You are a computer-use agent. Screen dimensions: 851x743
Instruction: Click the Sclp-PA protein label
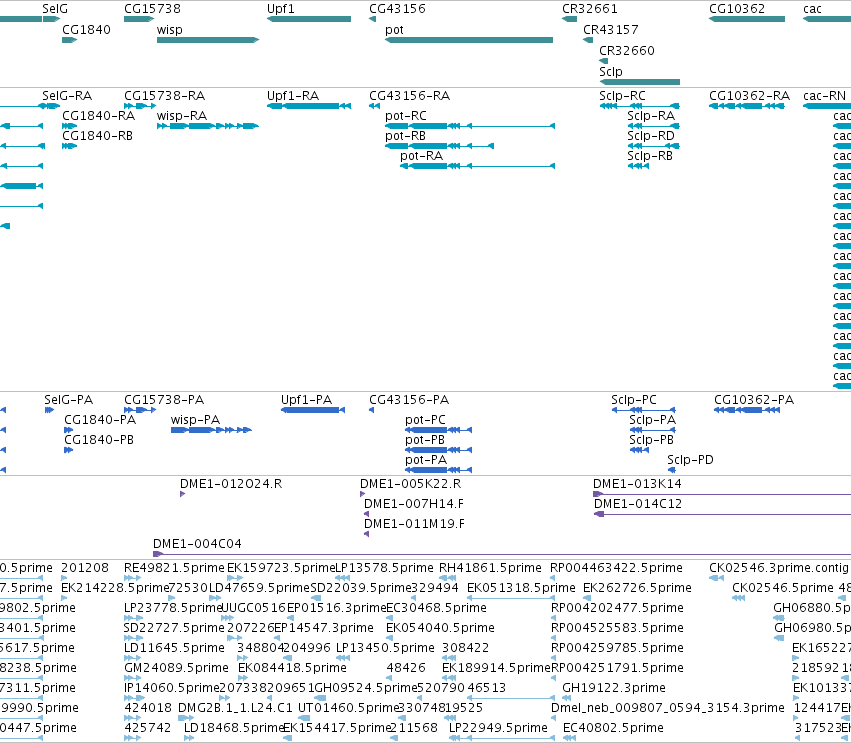pyautogui.click(x=652, y=420)
